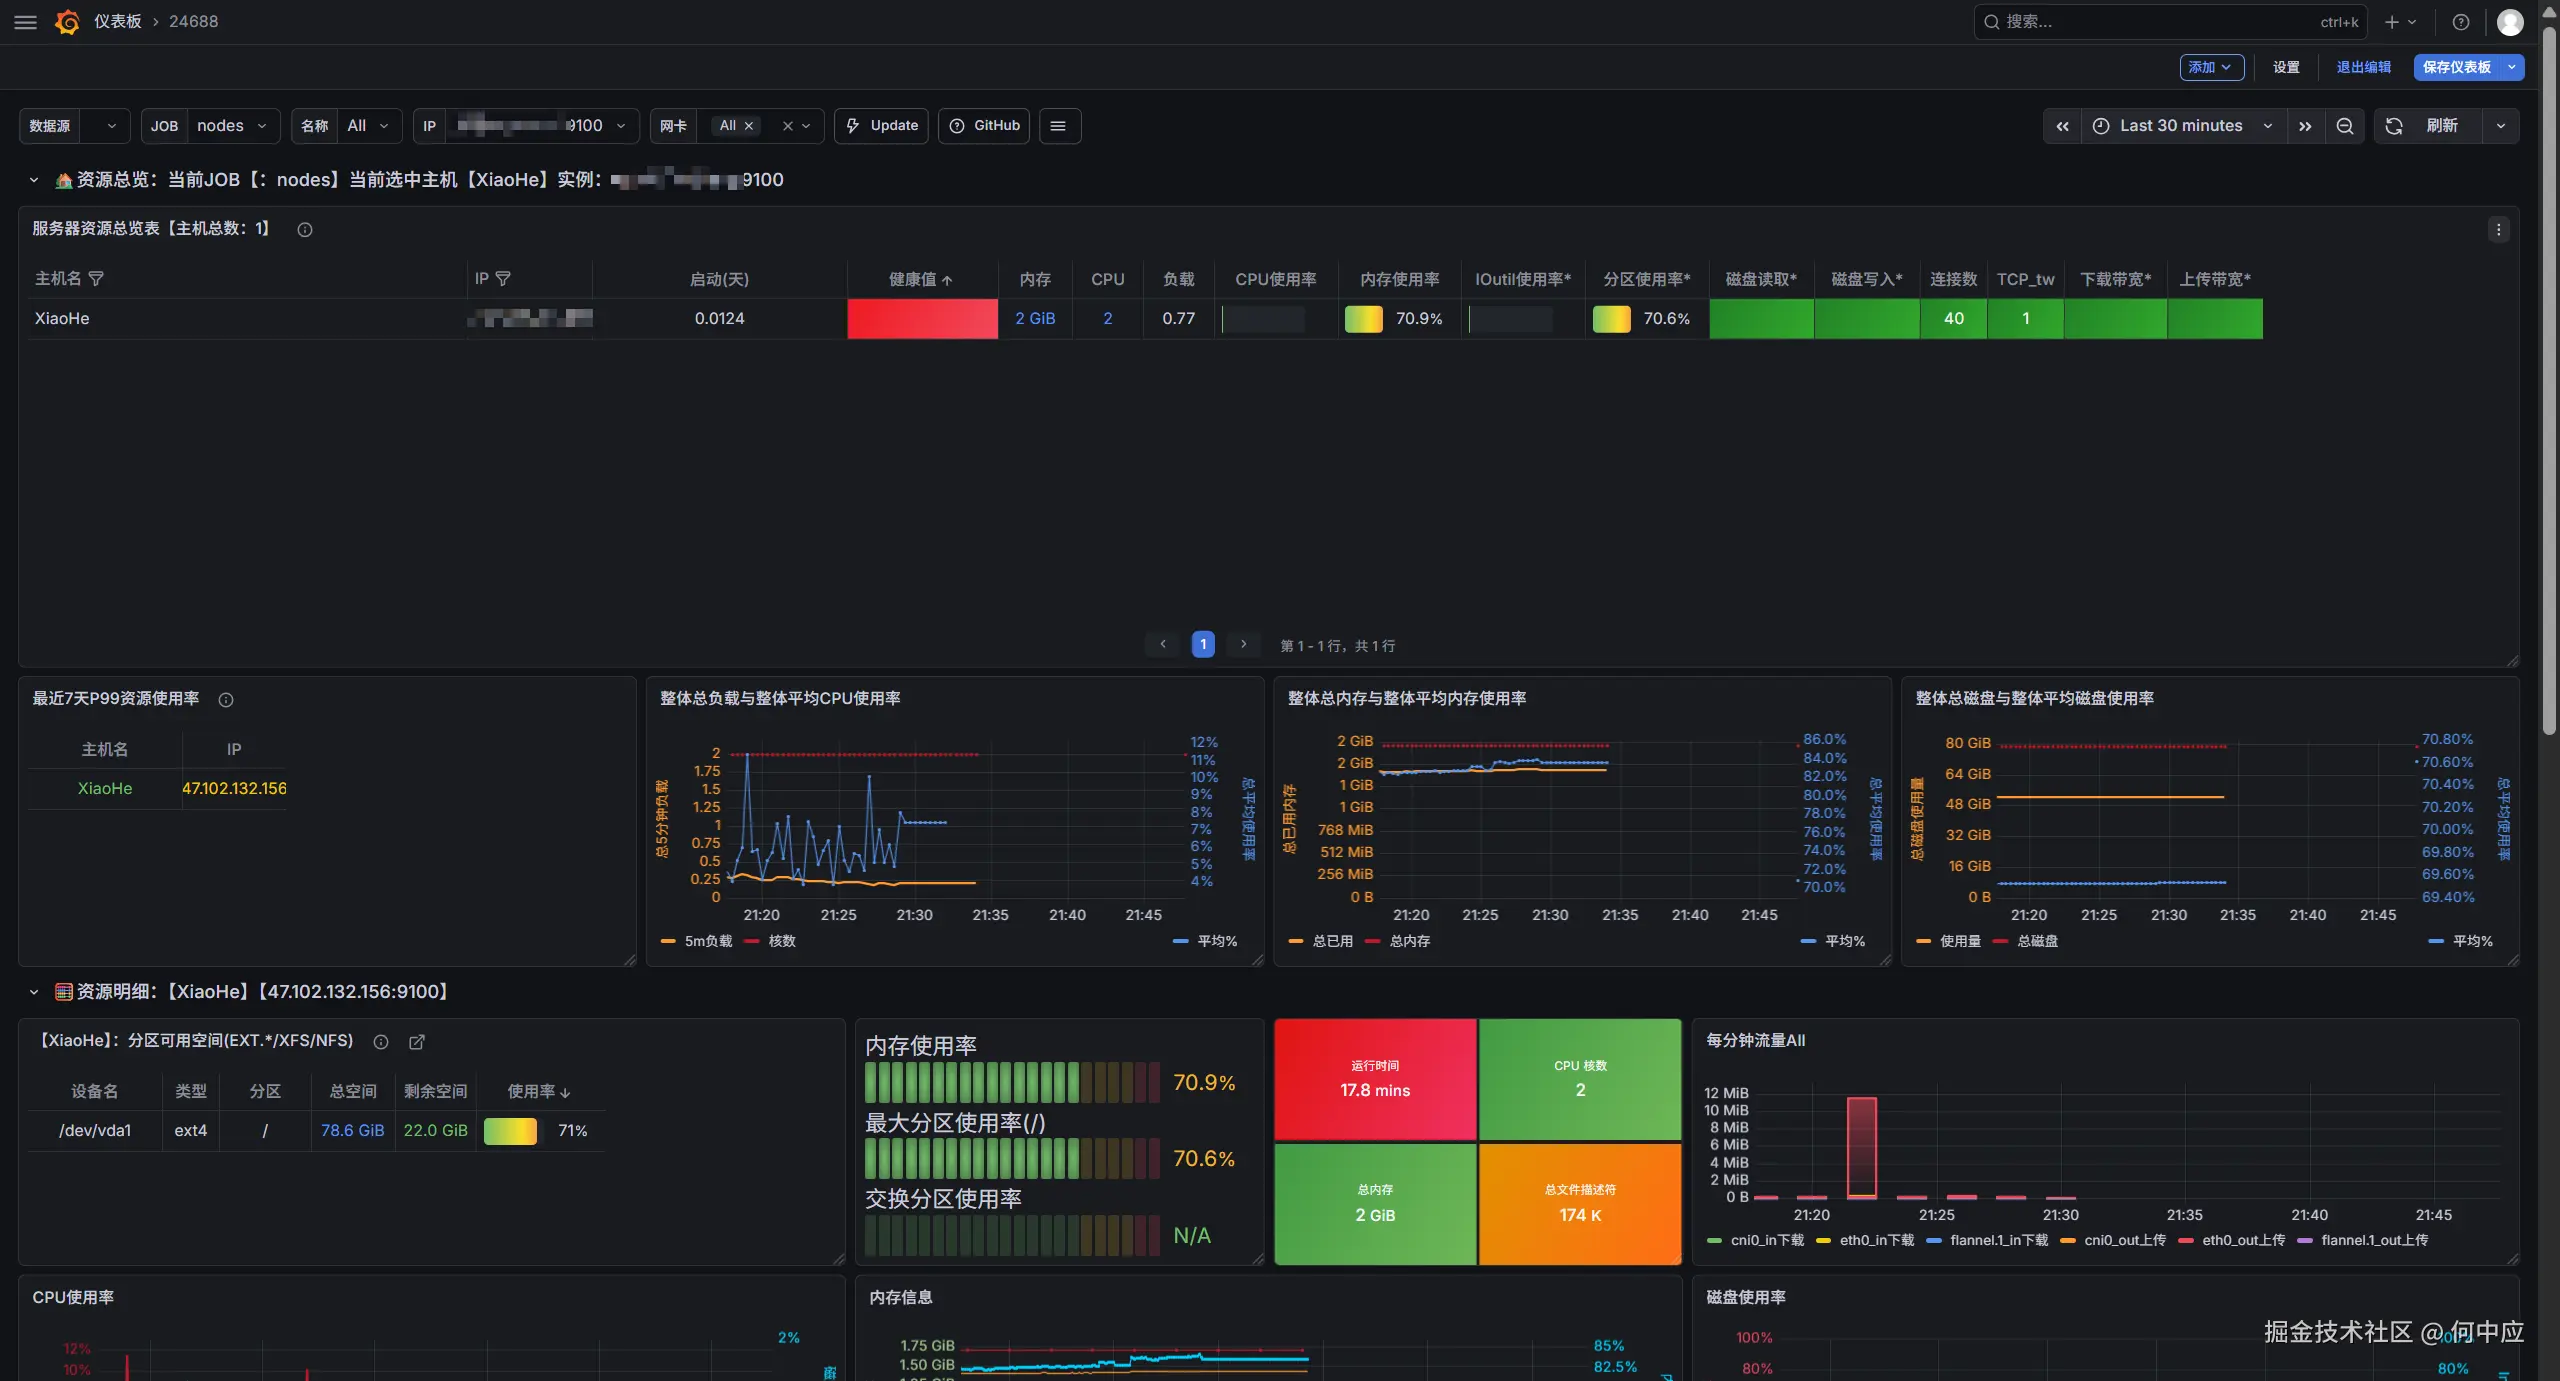Image resolution: width=2560 pixels, height=1381 pixels.
Task: Toggle the 5m负载 legend series
Action: 707,941
